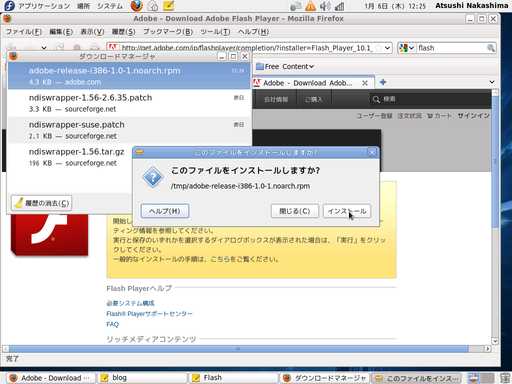The height and width of the screenshot is (384, 512).
Task: Open the Help (H) menu in Firefox
Action: [253, 32]
